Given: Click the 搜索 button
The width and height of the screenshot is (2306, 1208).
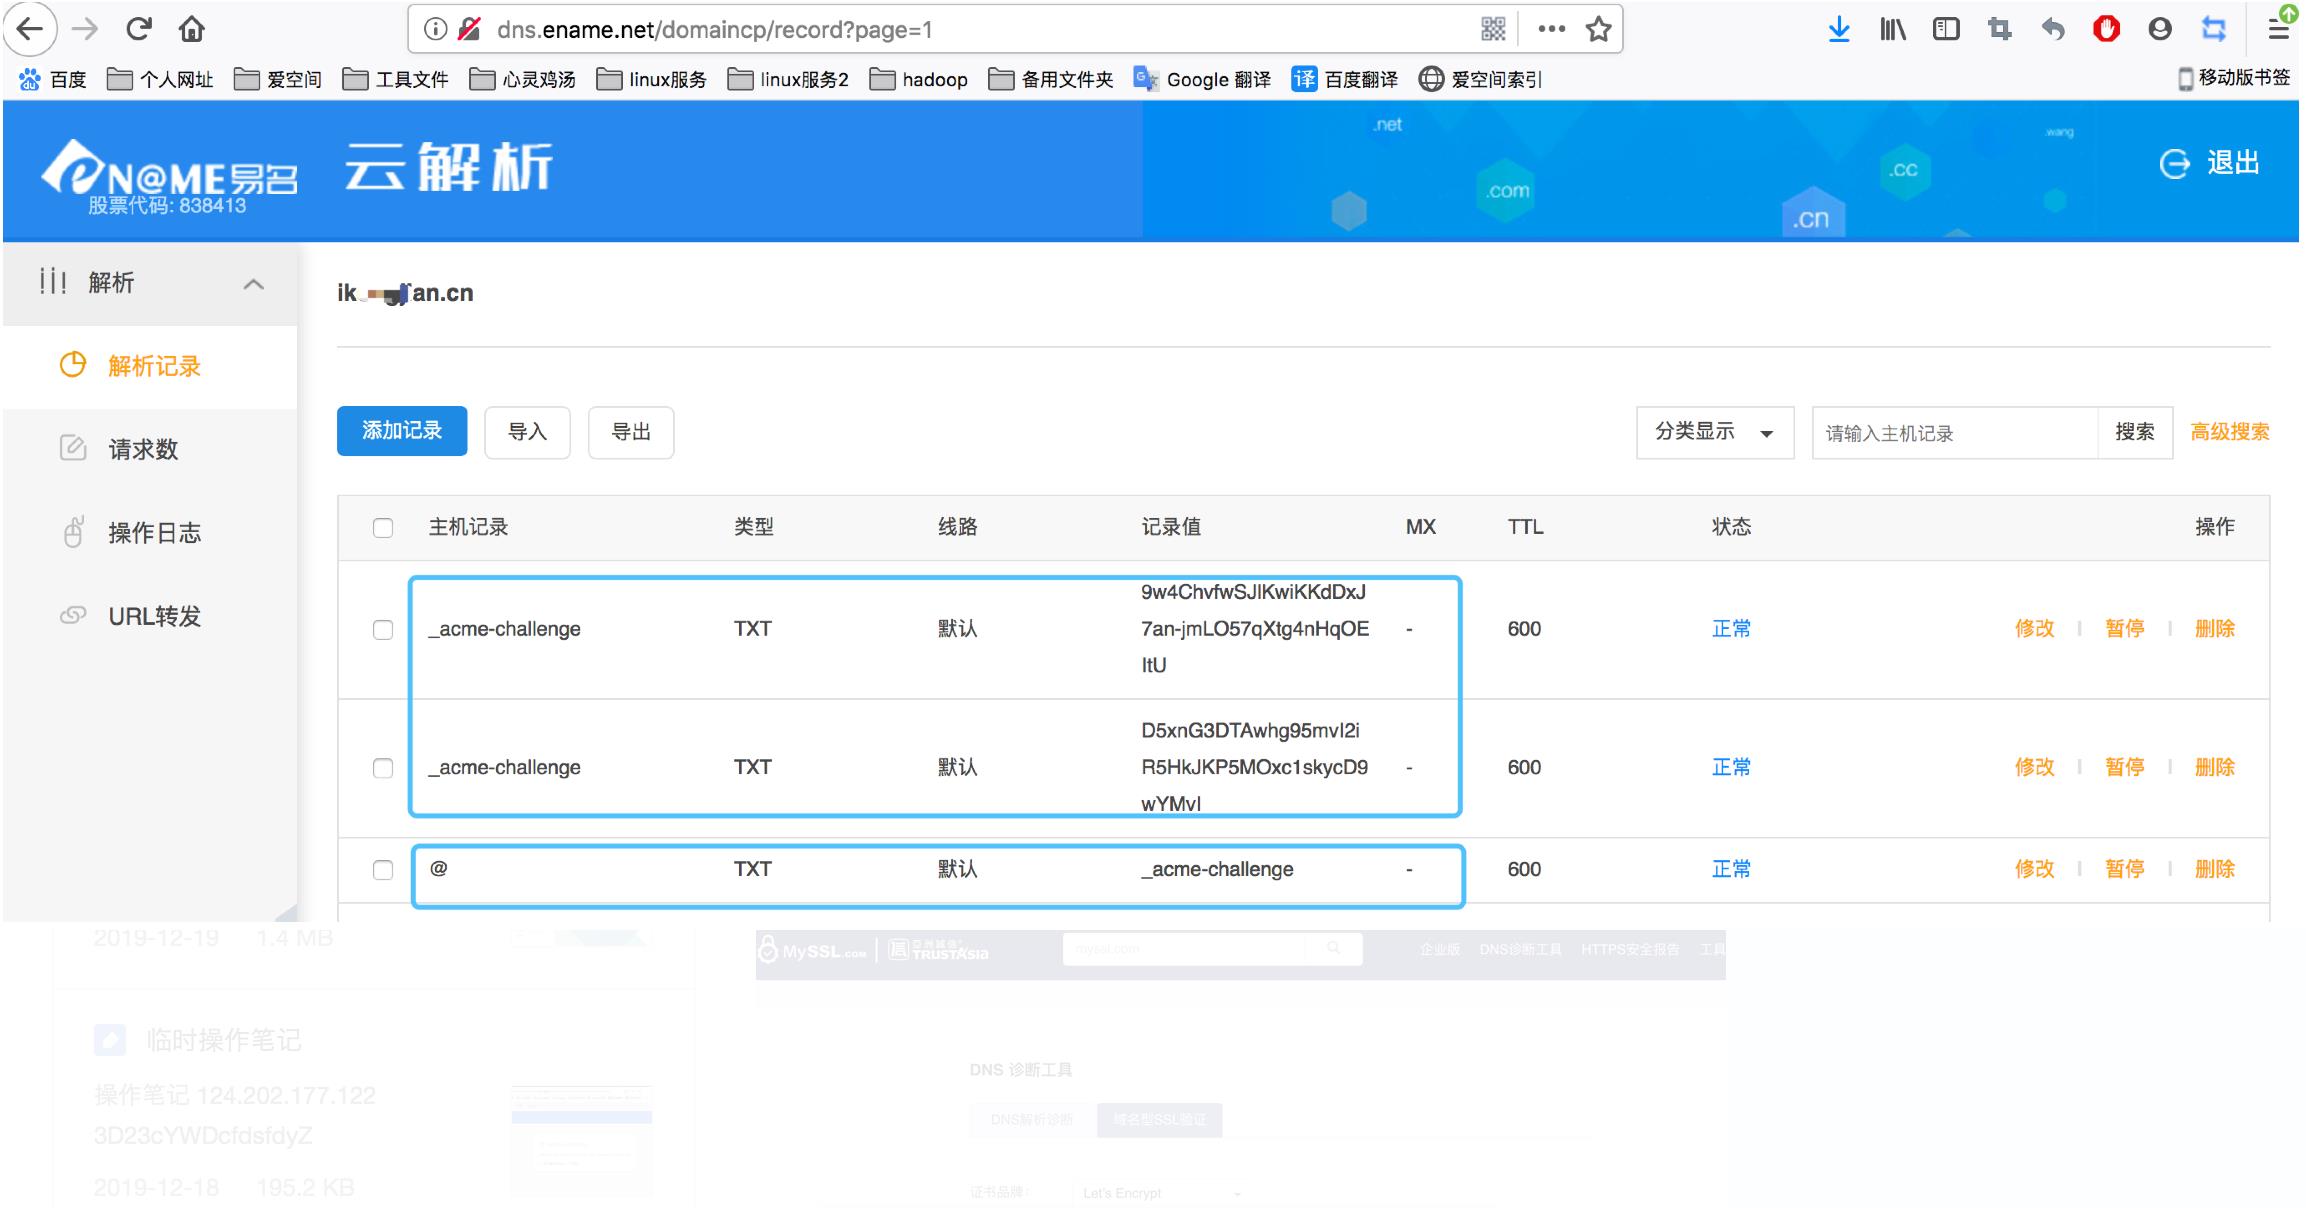Looking at the screenshot, I should [x=2135, y=432].
